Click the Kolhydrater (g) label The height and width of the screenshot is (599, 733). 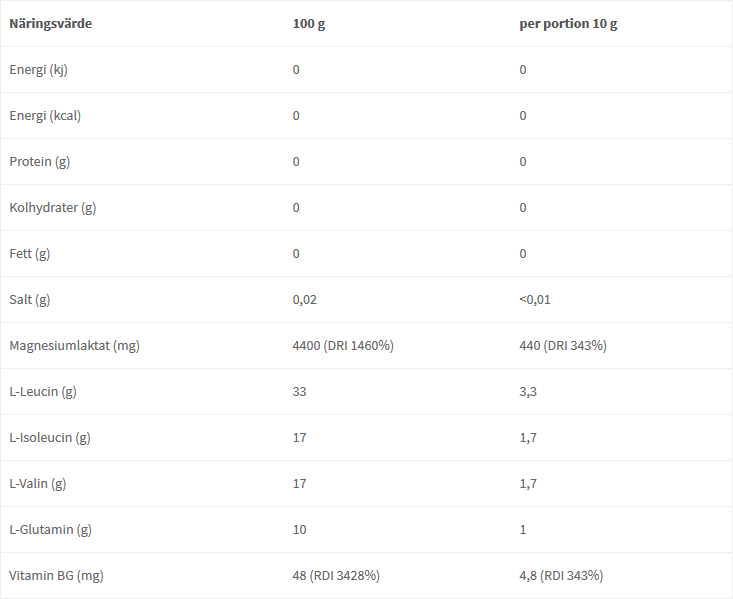pos(53,208)
